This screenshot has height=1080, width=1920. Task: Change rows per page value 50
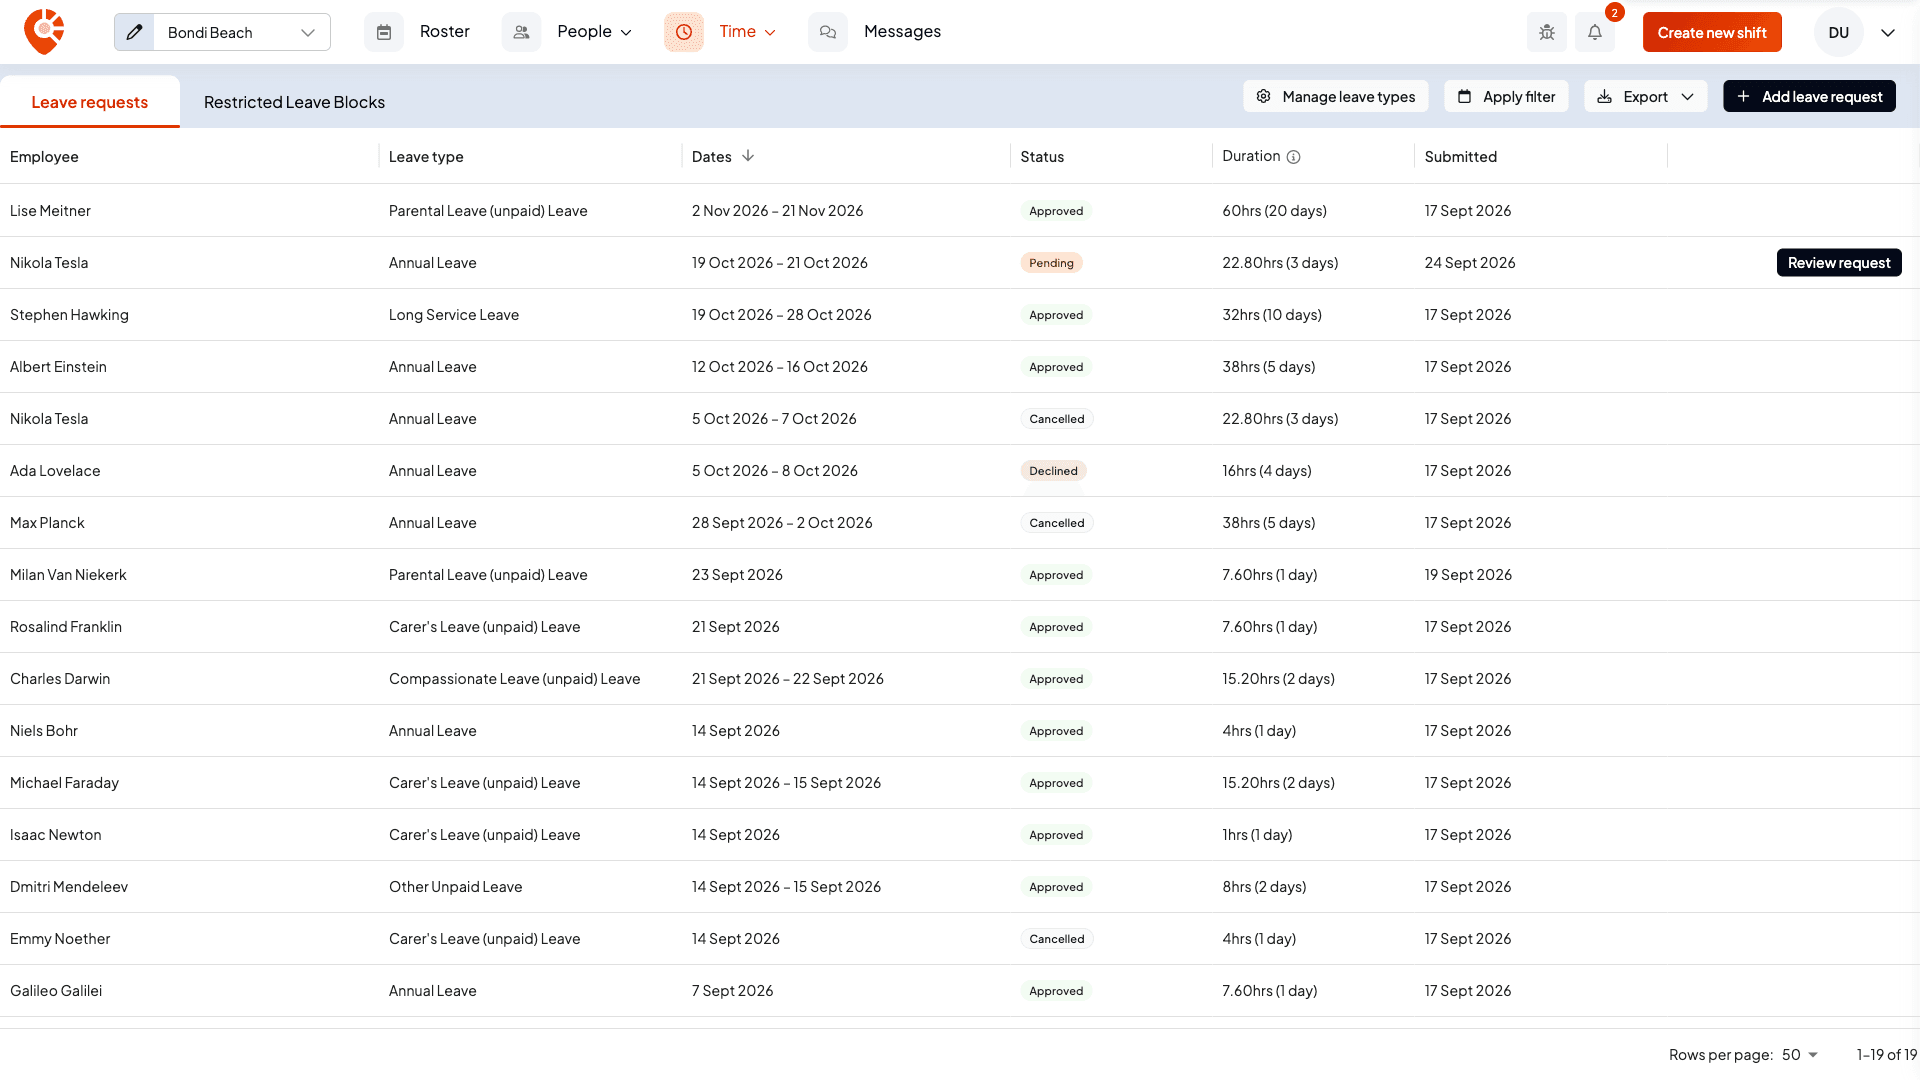click(x=1800, y=1055)
